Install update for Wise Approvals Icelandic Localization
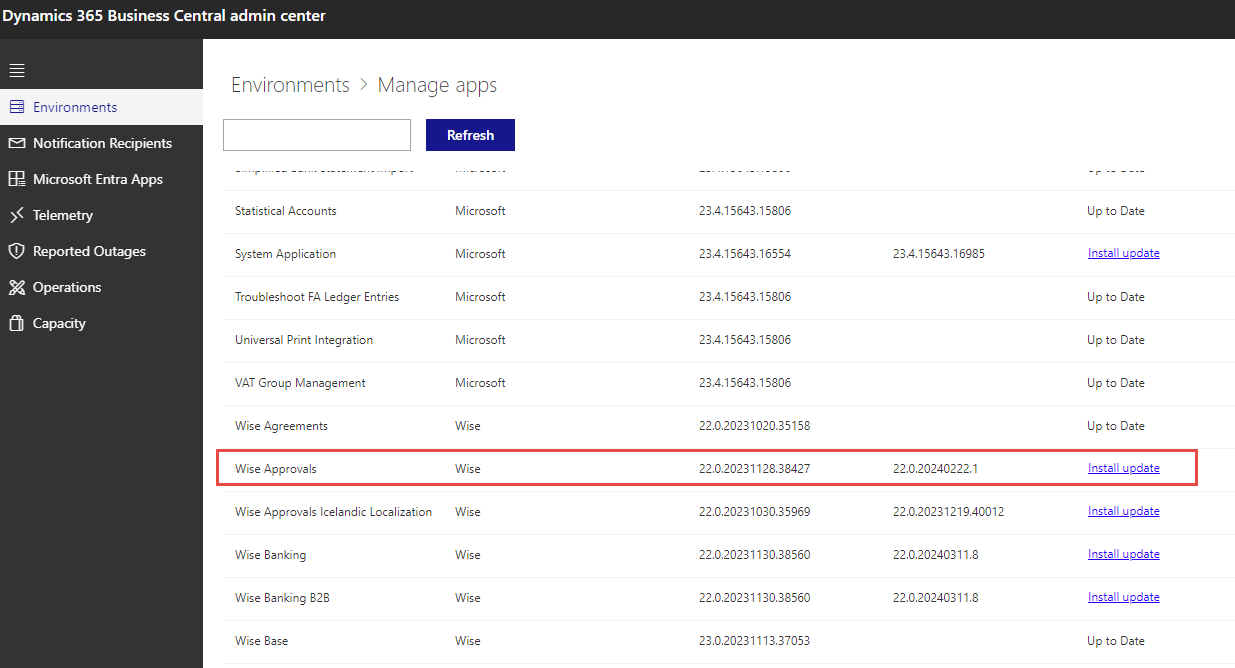 tap(1123, 511)
